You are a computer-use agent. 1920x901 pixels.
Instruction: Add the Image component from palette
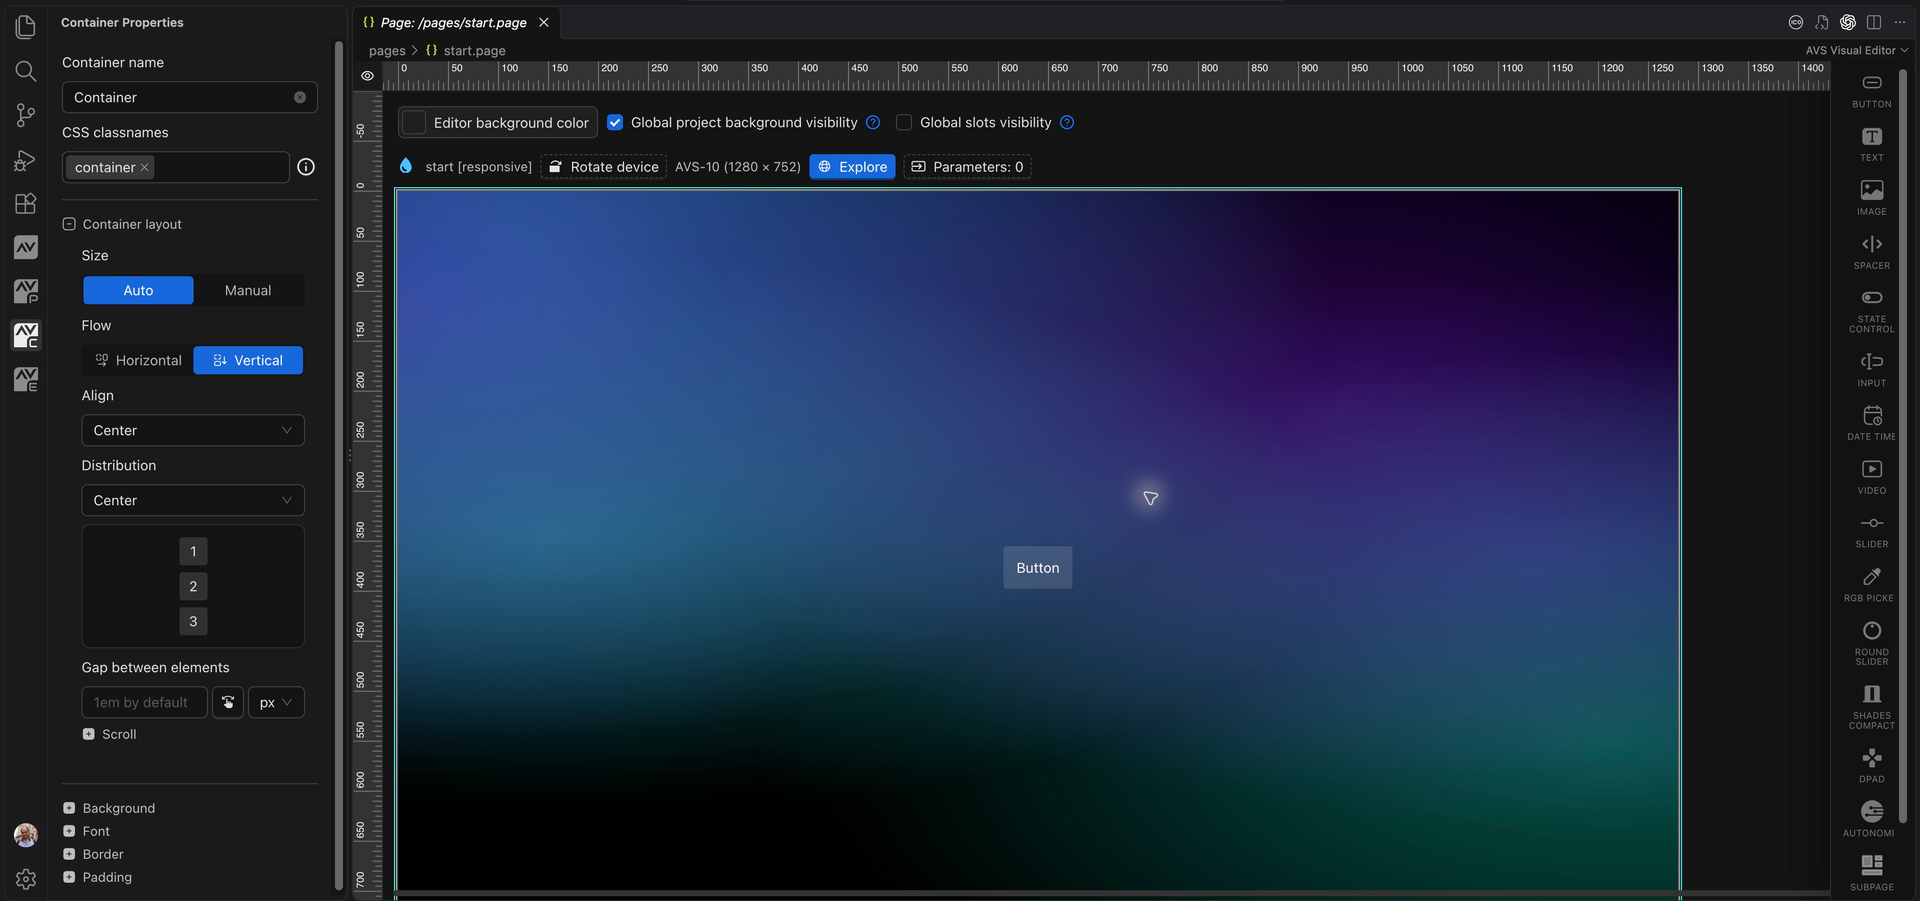[1872, 198]
